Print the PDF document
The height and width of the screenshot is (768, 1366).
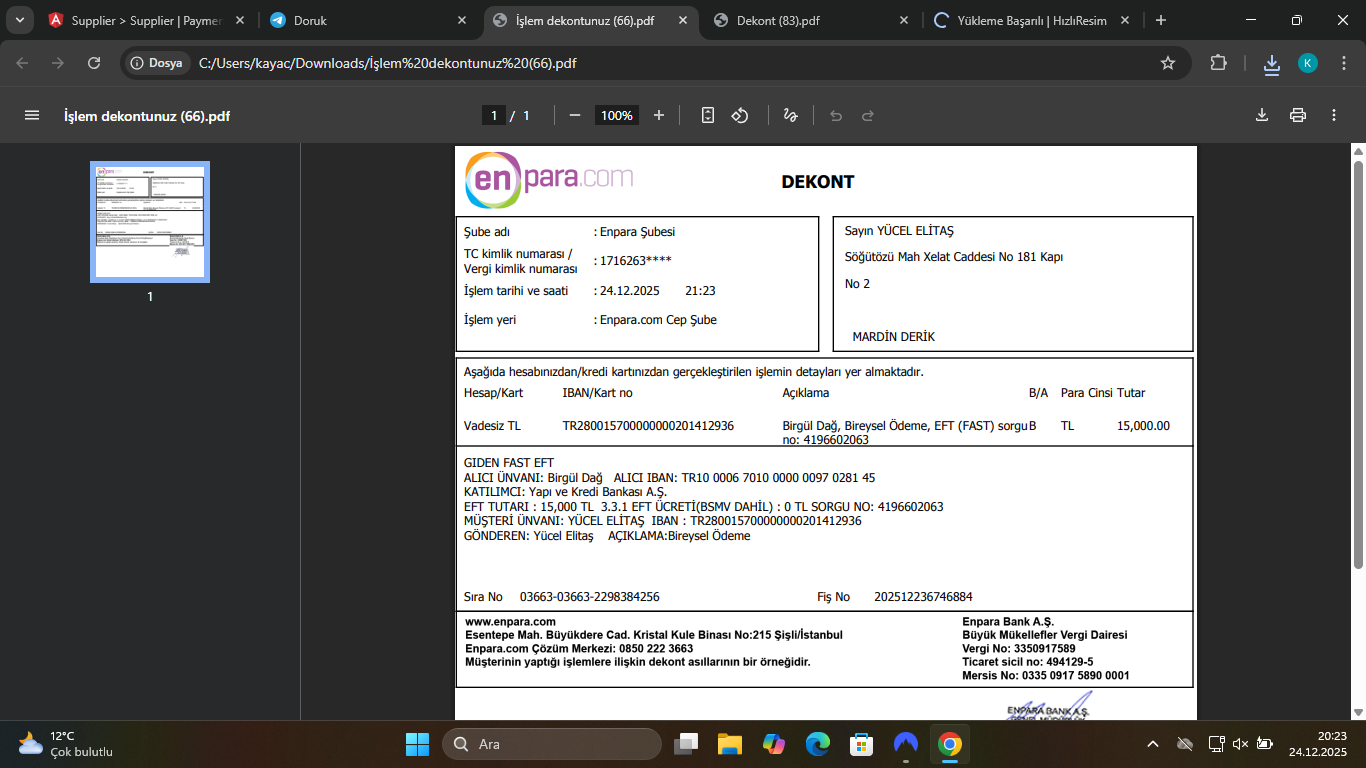coord(1298,115)
